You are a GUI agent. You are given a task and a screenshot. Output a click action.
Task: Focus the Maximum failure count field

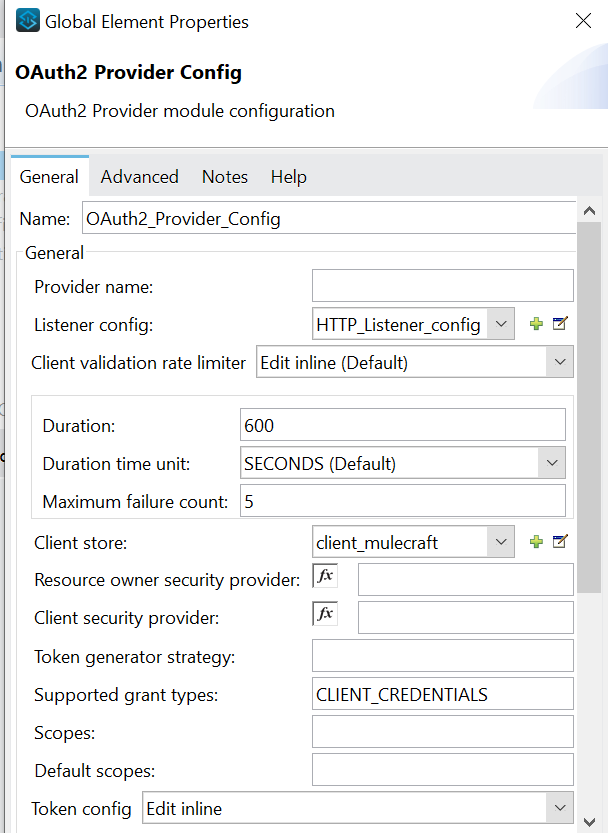[402, 501]
